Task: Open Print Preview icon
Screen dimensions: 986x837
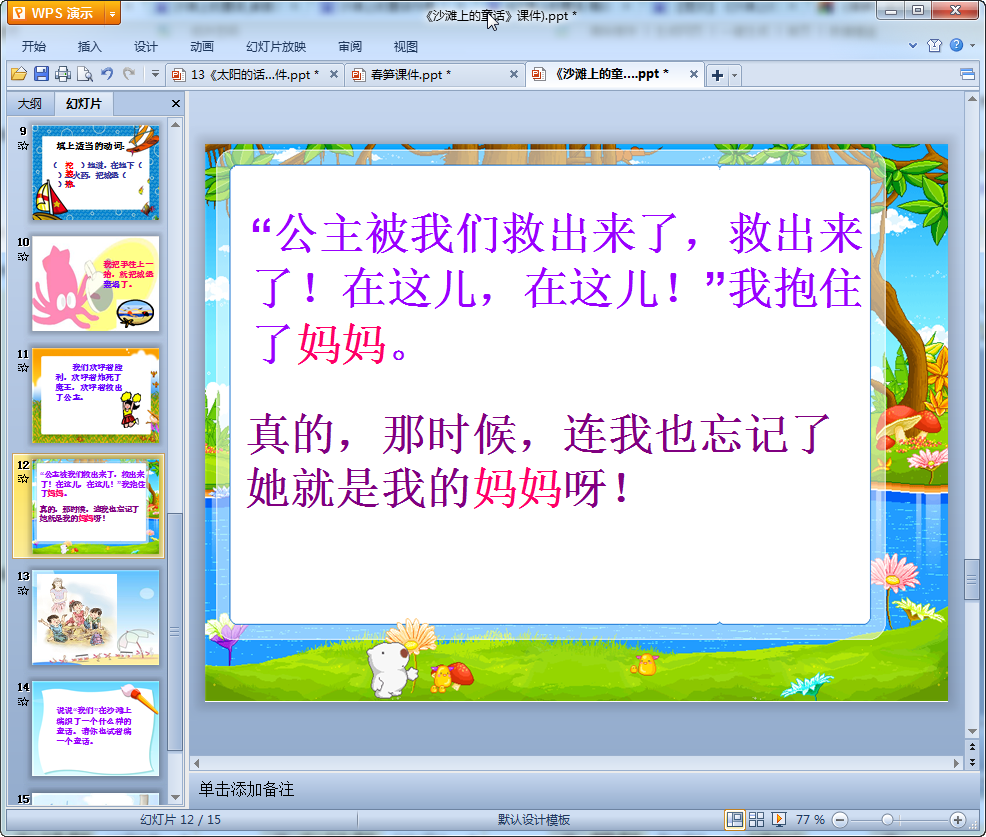Action: [85, 74]
